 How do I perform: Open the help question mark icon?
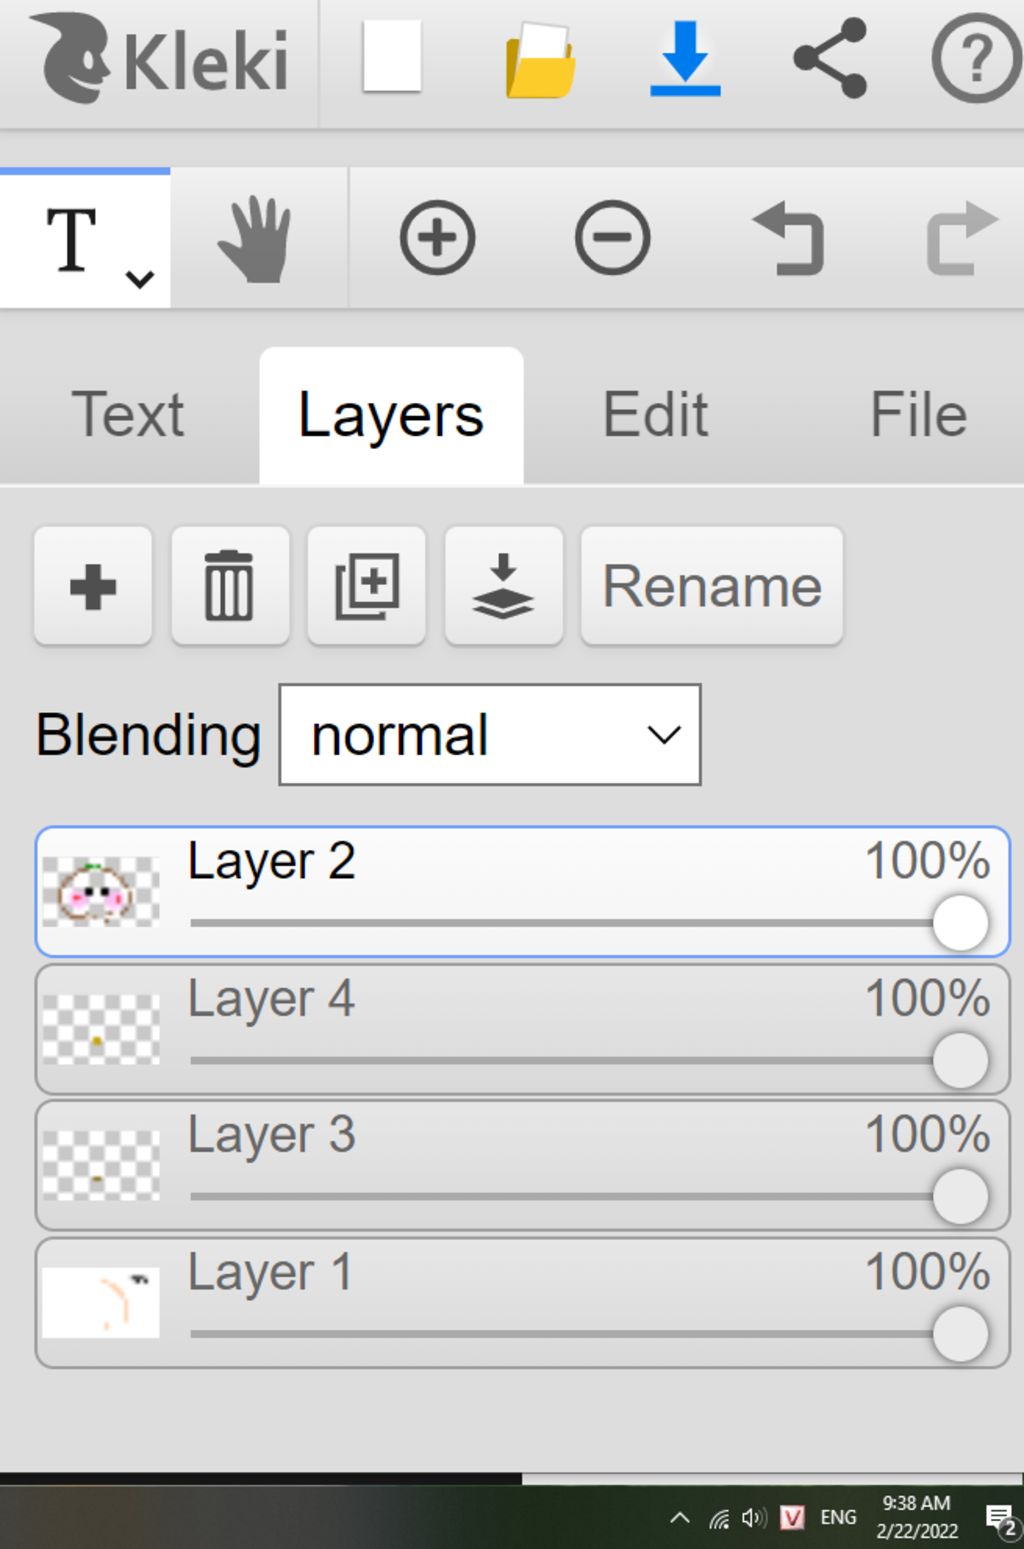click(976, 59)
